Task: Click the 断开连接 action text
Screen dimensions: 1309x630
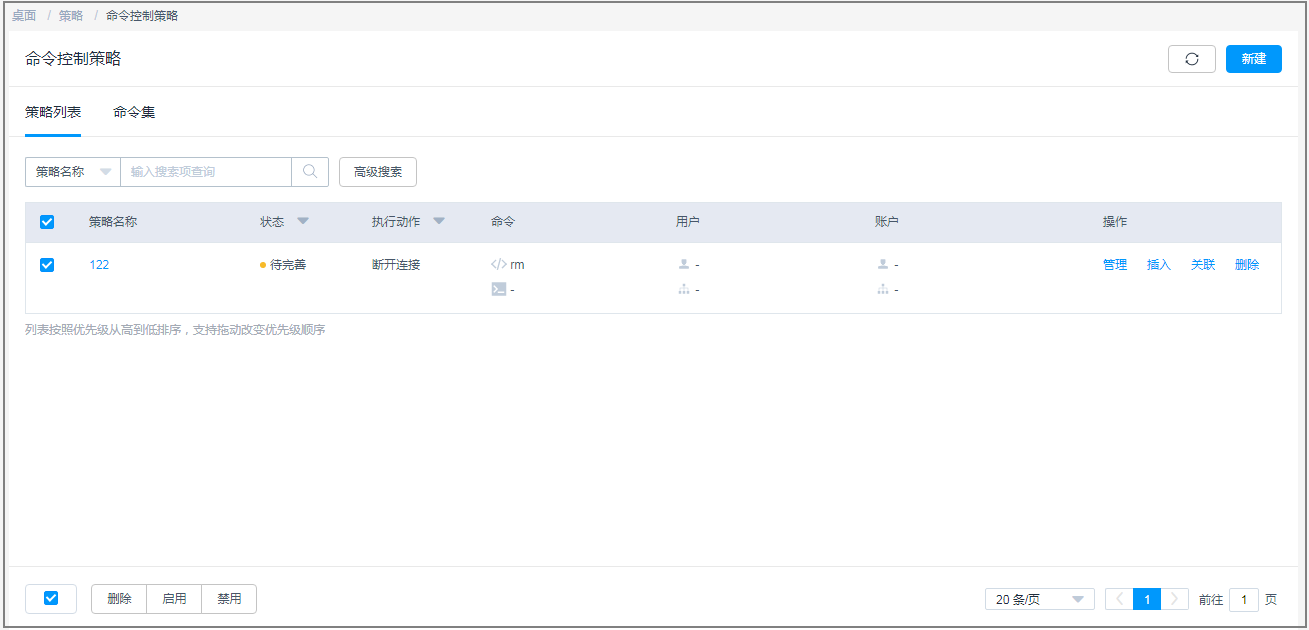Action: coord(396,265)
